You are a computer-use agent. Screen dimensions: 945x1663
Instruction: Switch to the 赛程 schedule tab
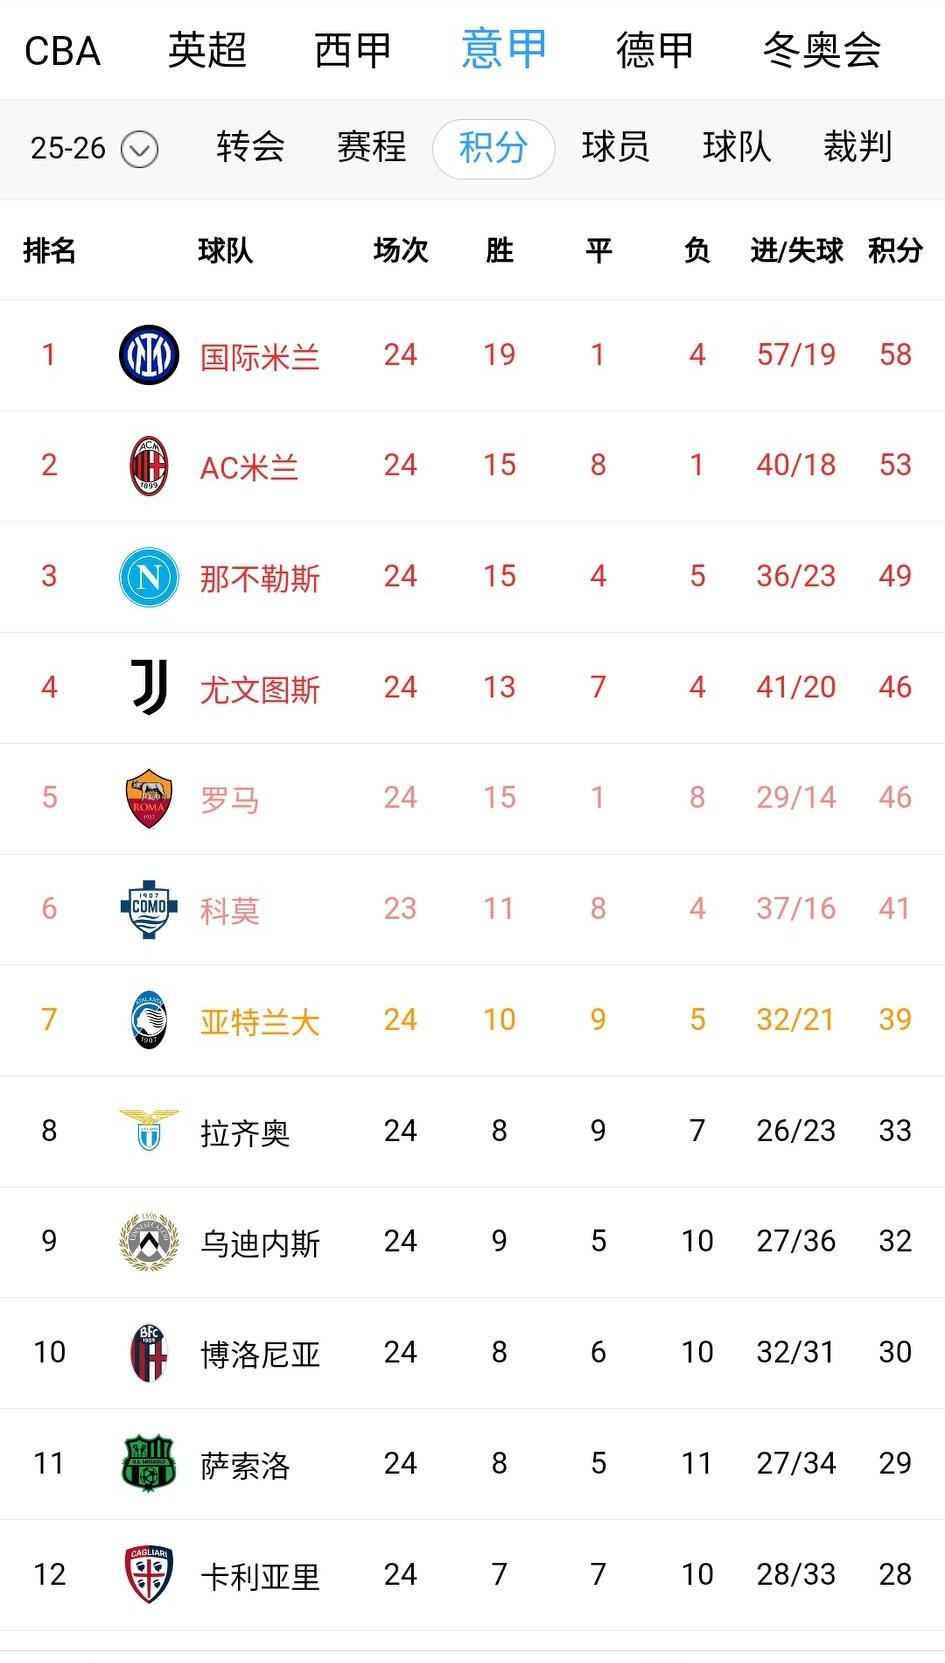371,148
